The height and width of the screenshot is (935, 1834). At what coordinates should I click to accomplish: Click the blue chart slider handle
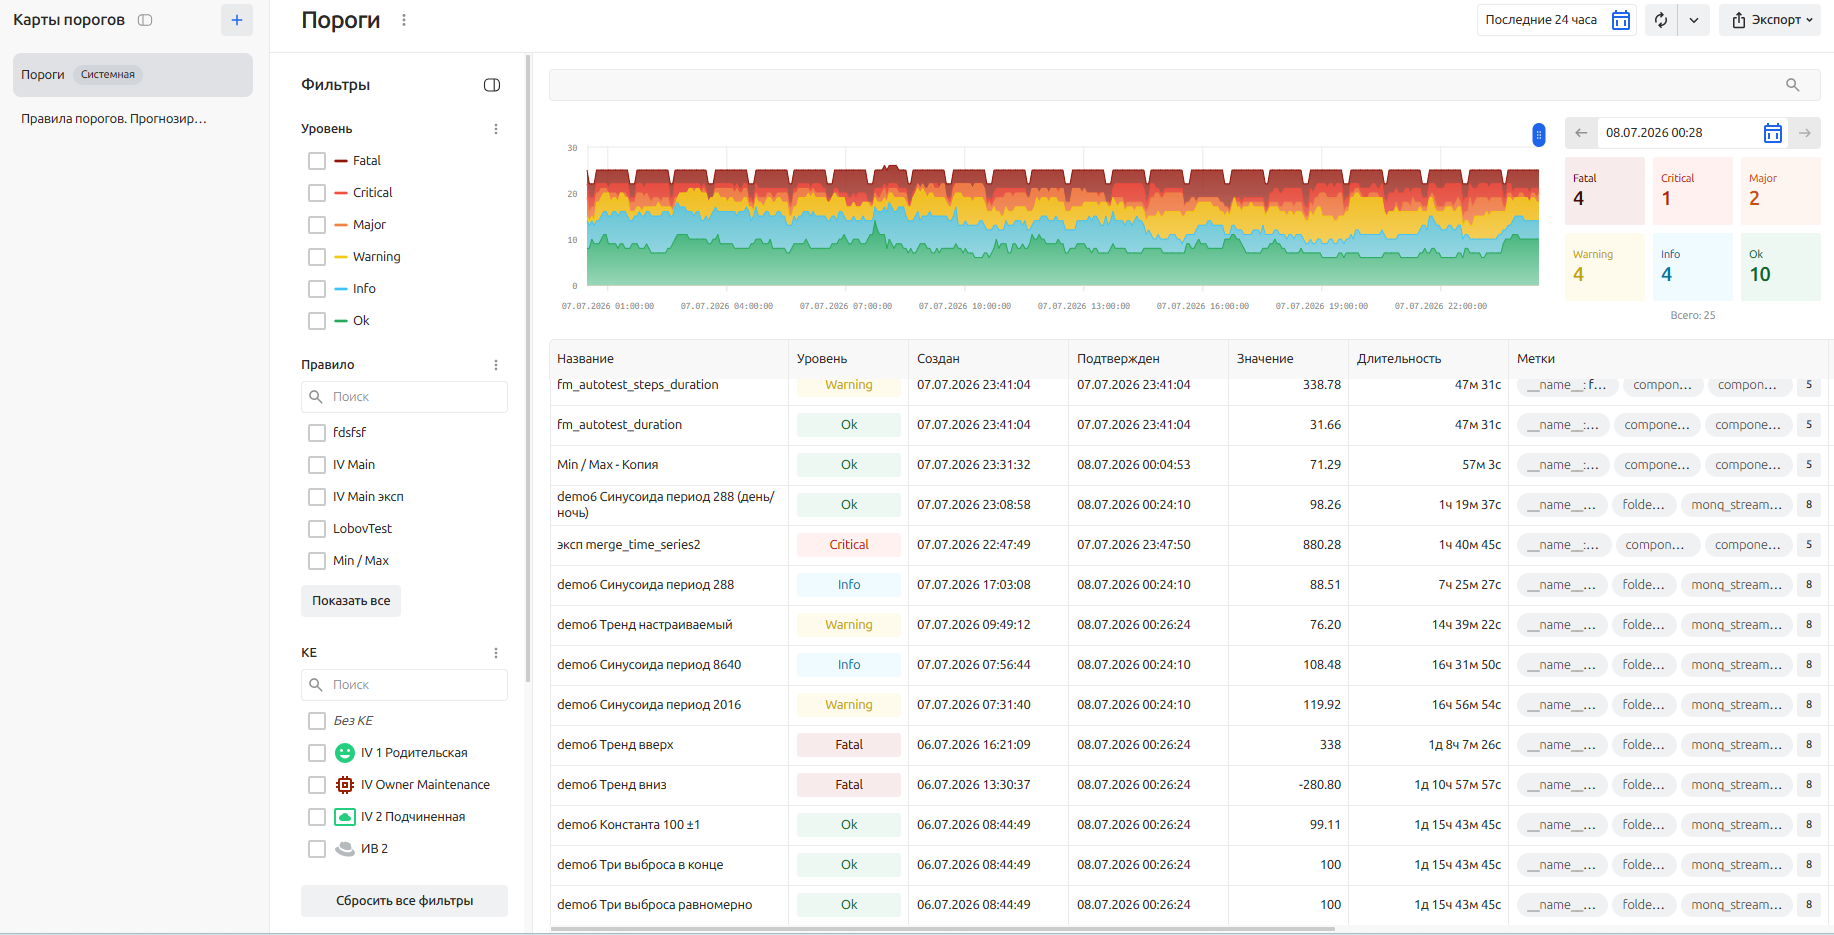(1539, 134)
